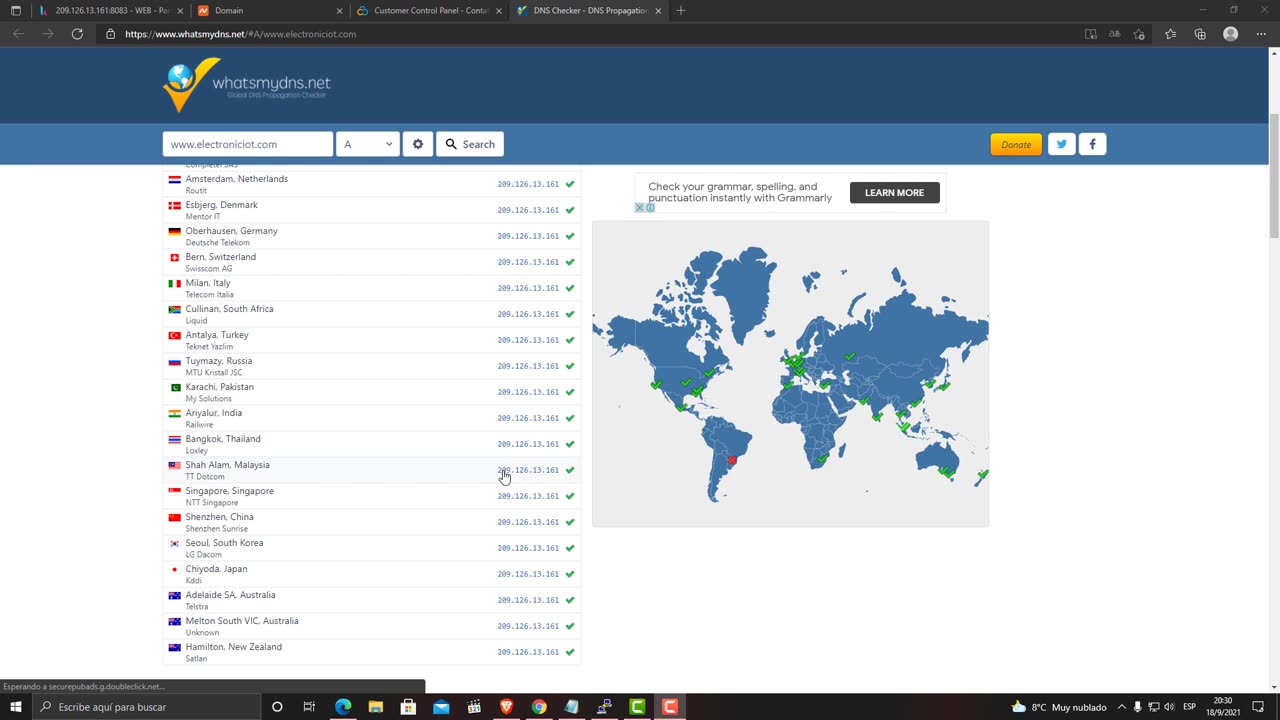1280x720 pixels.
Task: Open Microsoft Edge from taskbar
Action: point(343,707)
